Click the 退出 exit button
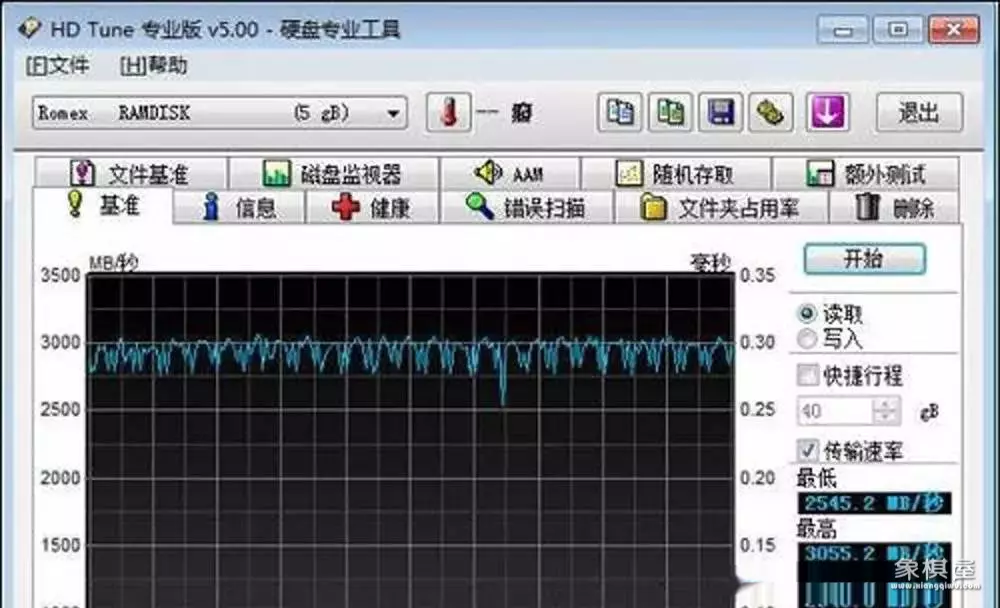The height and width of the screenshot is (608, 1000). coord(919,112)
